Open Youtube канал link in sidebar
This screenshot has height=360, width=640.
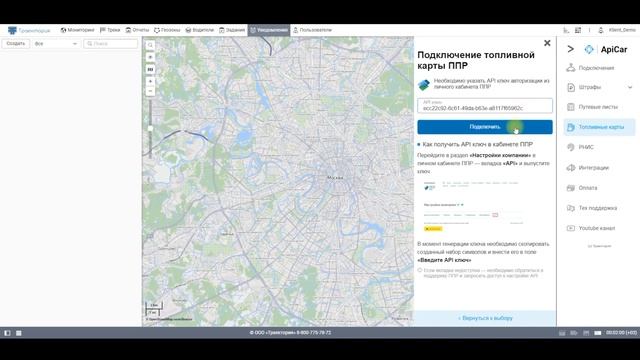click(597, 228)
